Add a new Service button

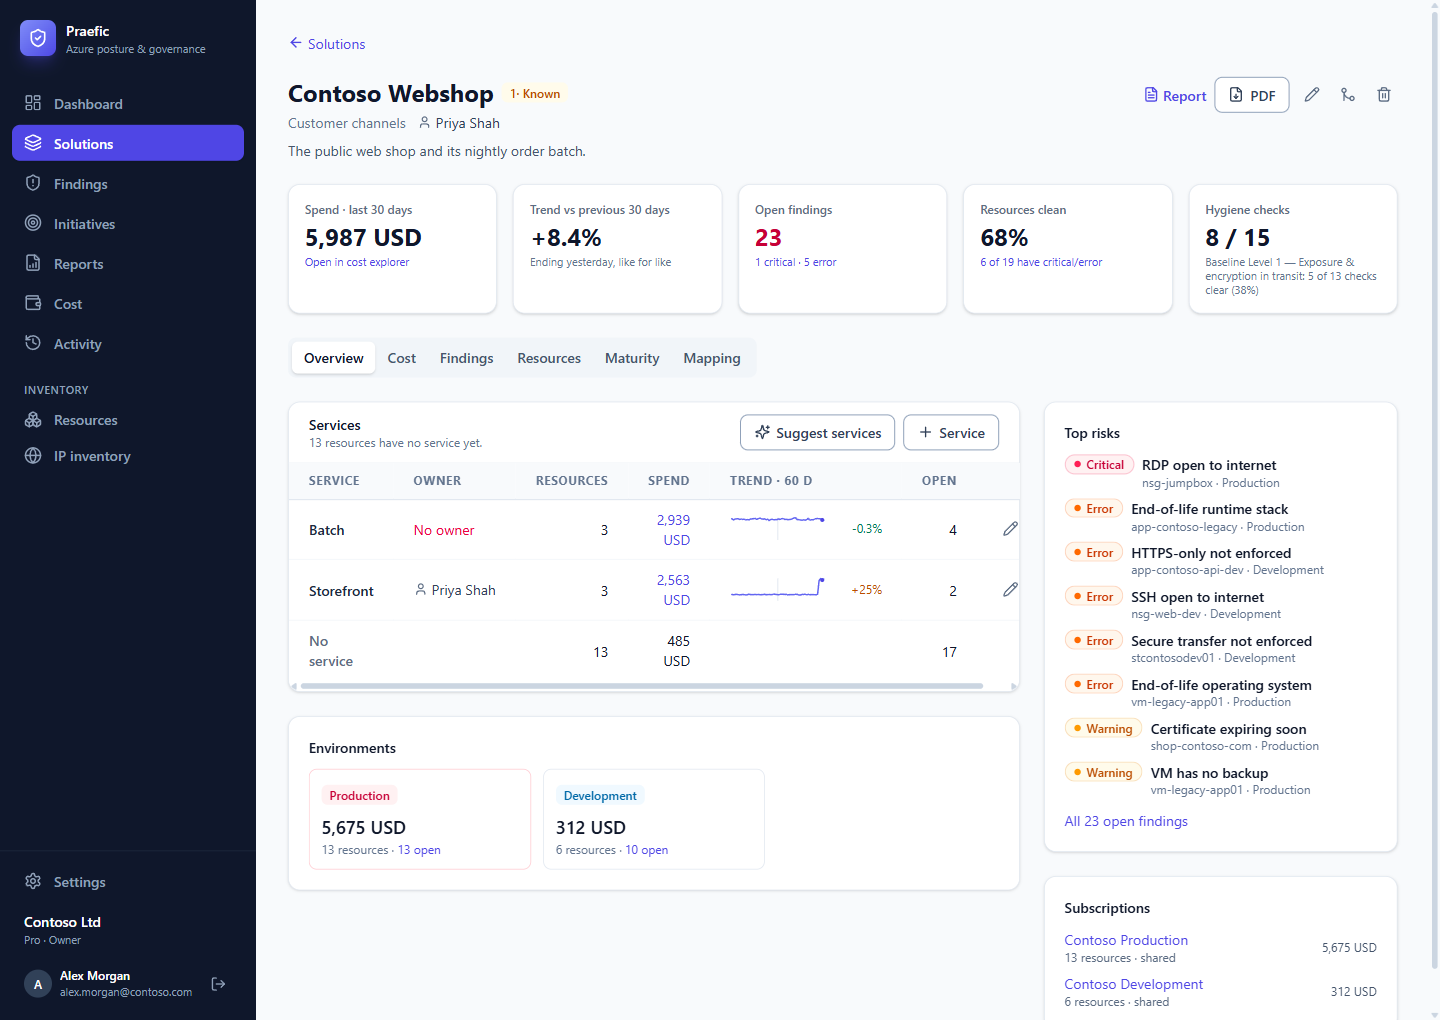[x=951, y=433]
